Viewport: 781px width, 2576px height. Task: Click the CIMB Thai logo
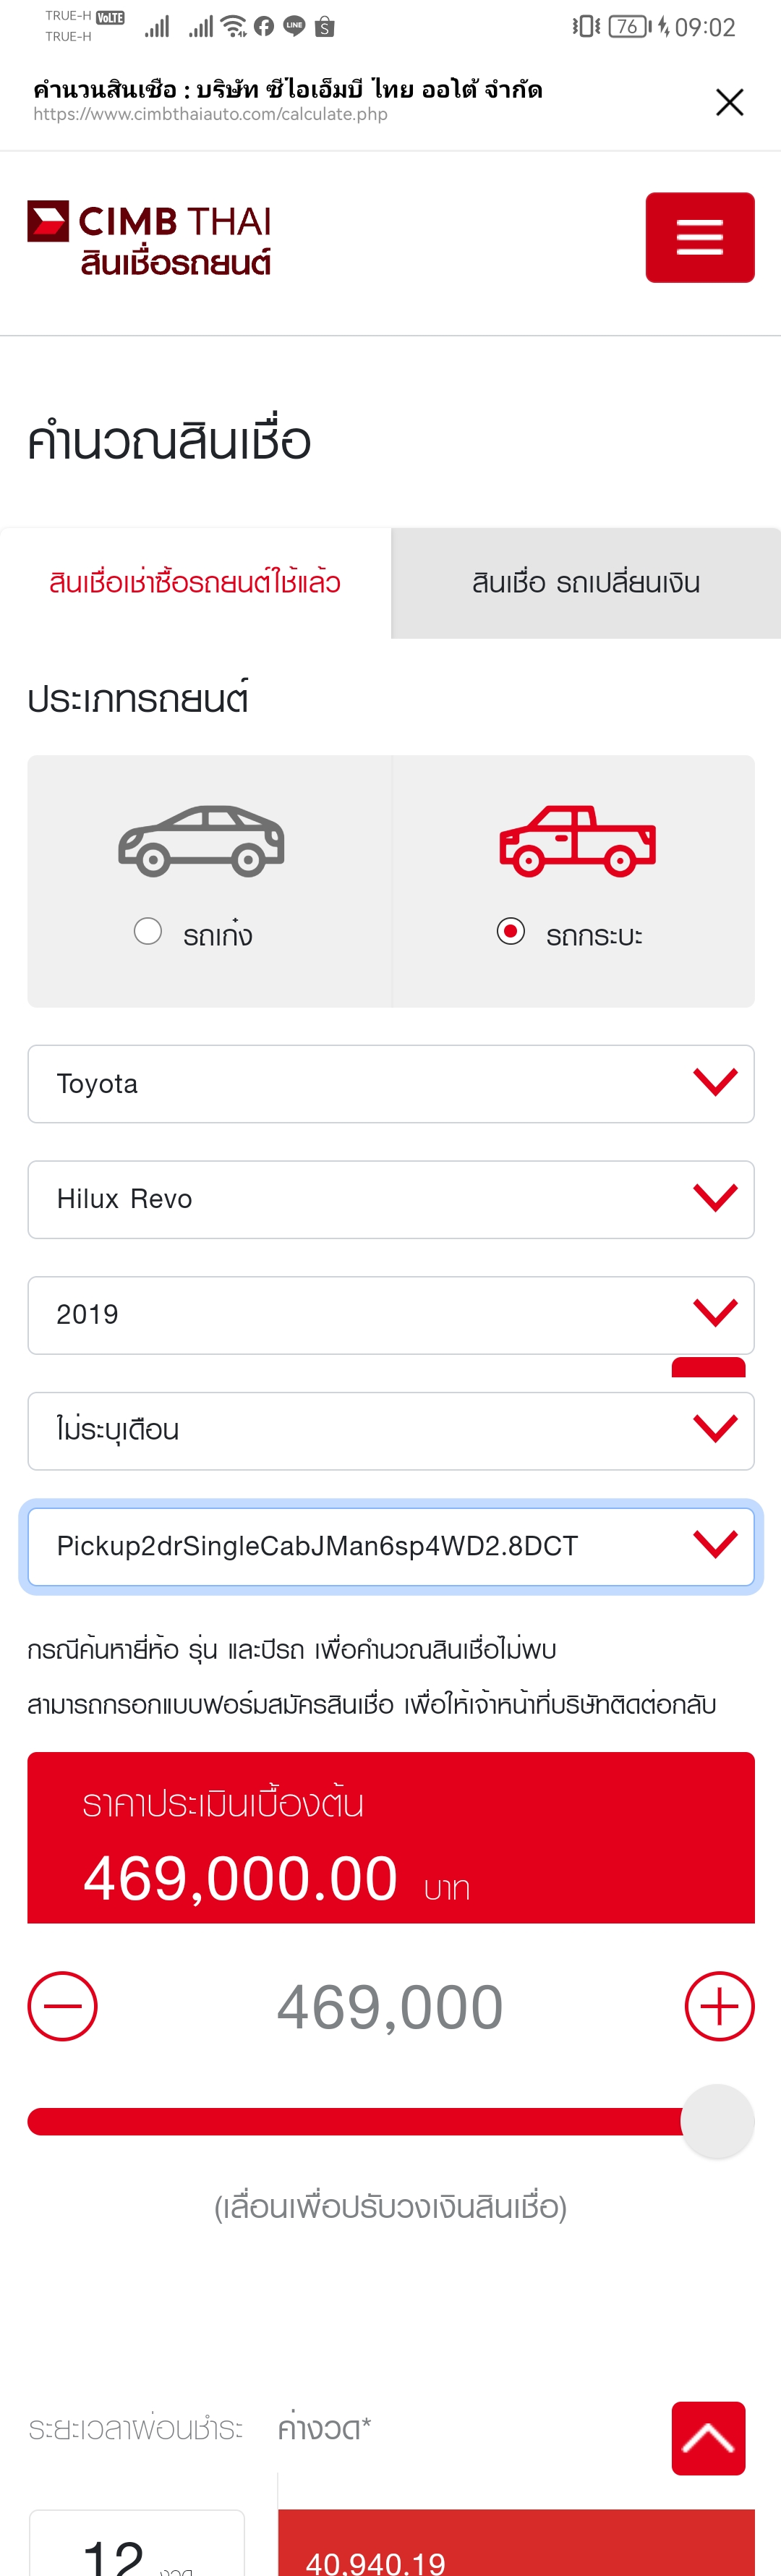(150, 238)
